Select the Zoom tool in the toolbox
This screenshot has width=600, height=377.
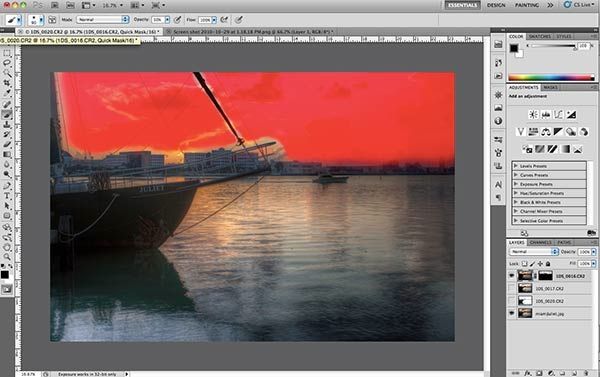7,257
